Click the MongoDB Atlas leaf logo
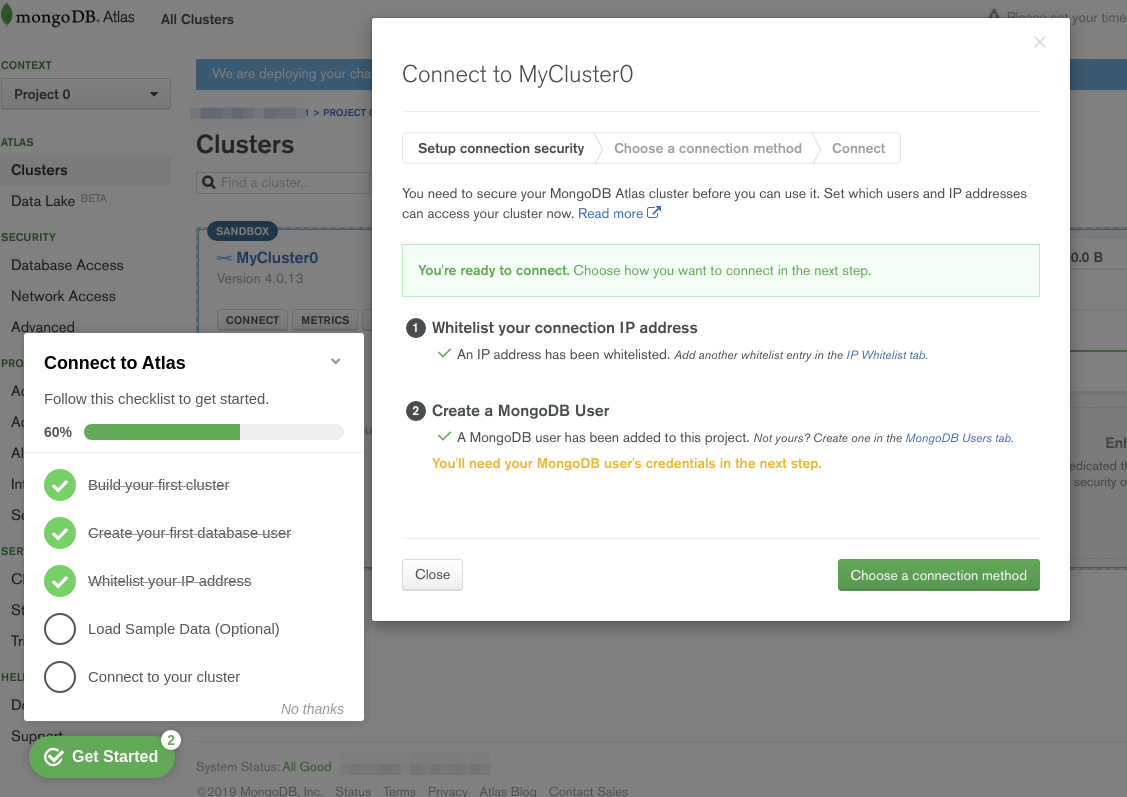 (x=9, y=17)
